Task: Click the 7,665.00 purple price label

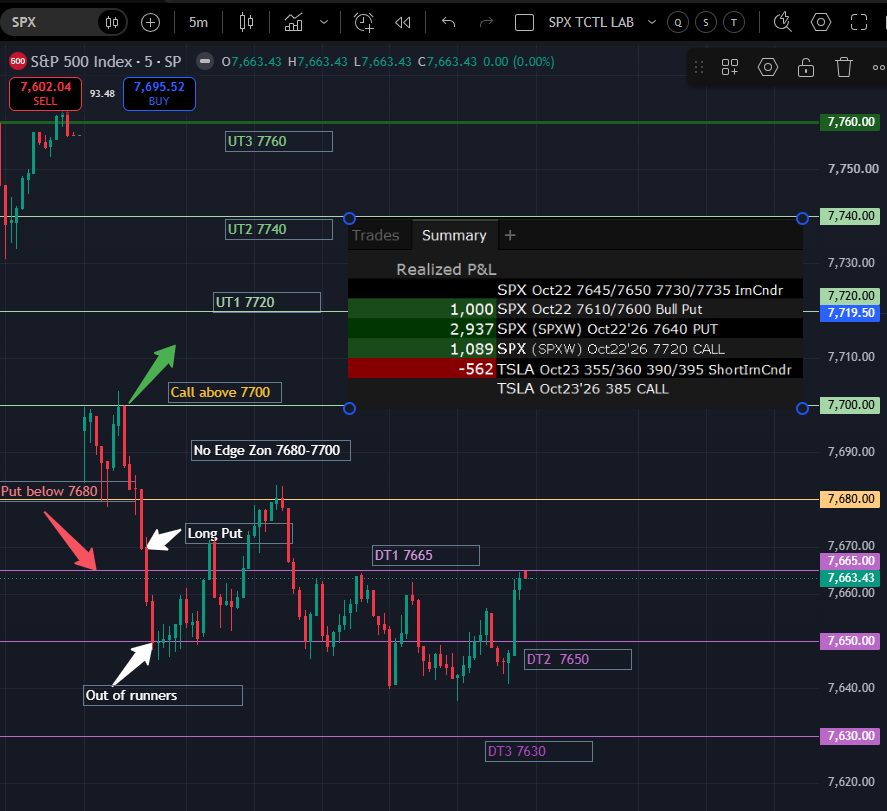Action: 850,561
